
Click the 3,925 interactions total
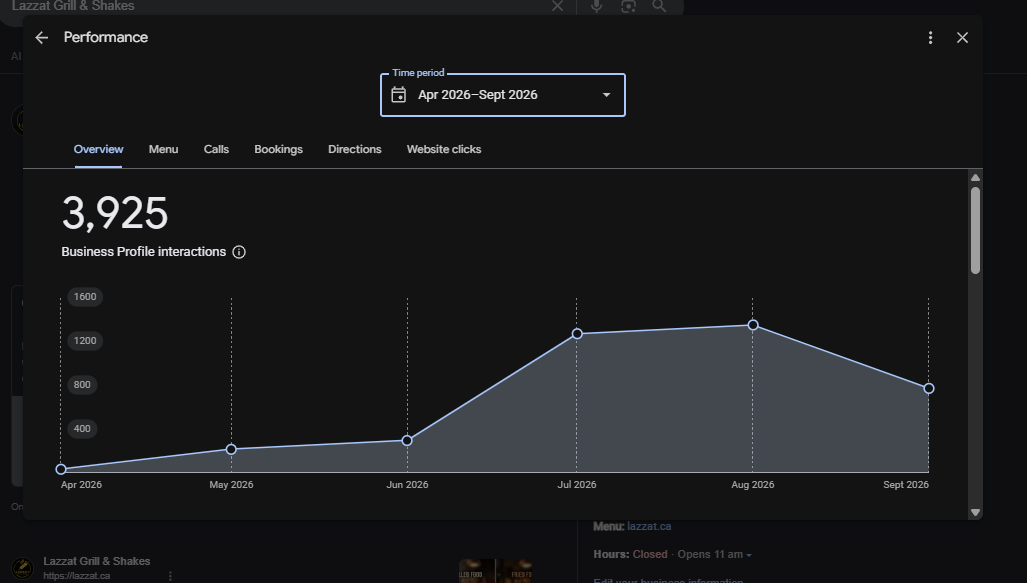[x=115, y=214]
